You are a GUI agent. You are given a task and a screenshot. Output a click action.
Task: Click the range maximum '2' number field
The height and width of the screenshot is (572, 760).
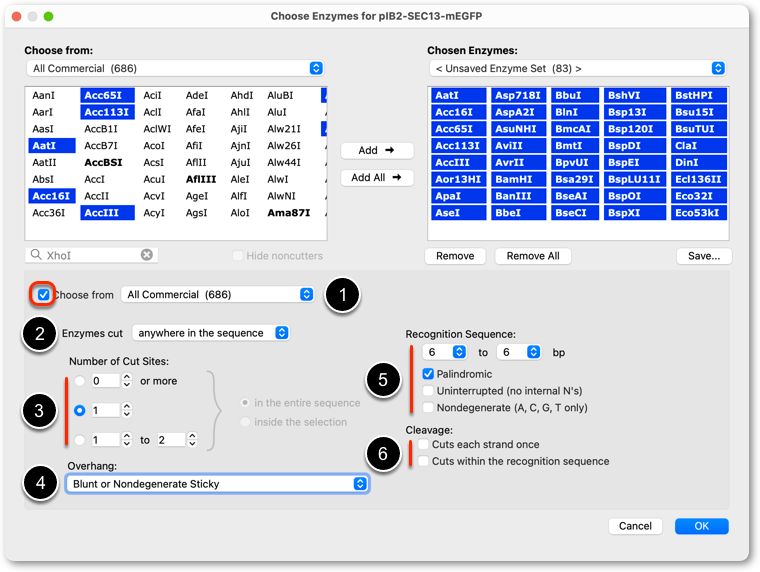click(x=171, y=440)
